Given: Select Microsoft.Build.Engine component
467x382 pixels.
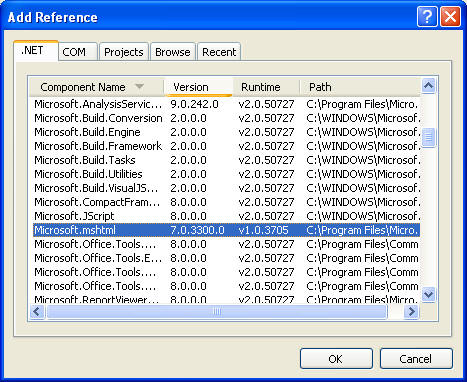Looking at the screenshot, I should (x=226, y=132).
